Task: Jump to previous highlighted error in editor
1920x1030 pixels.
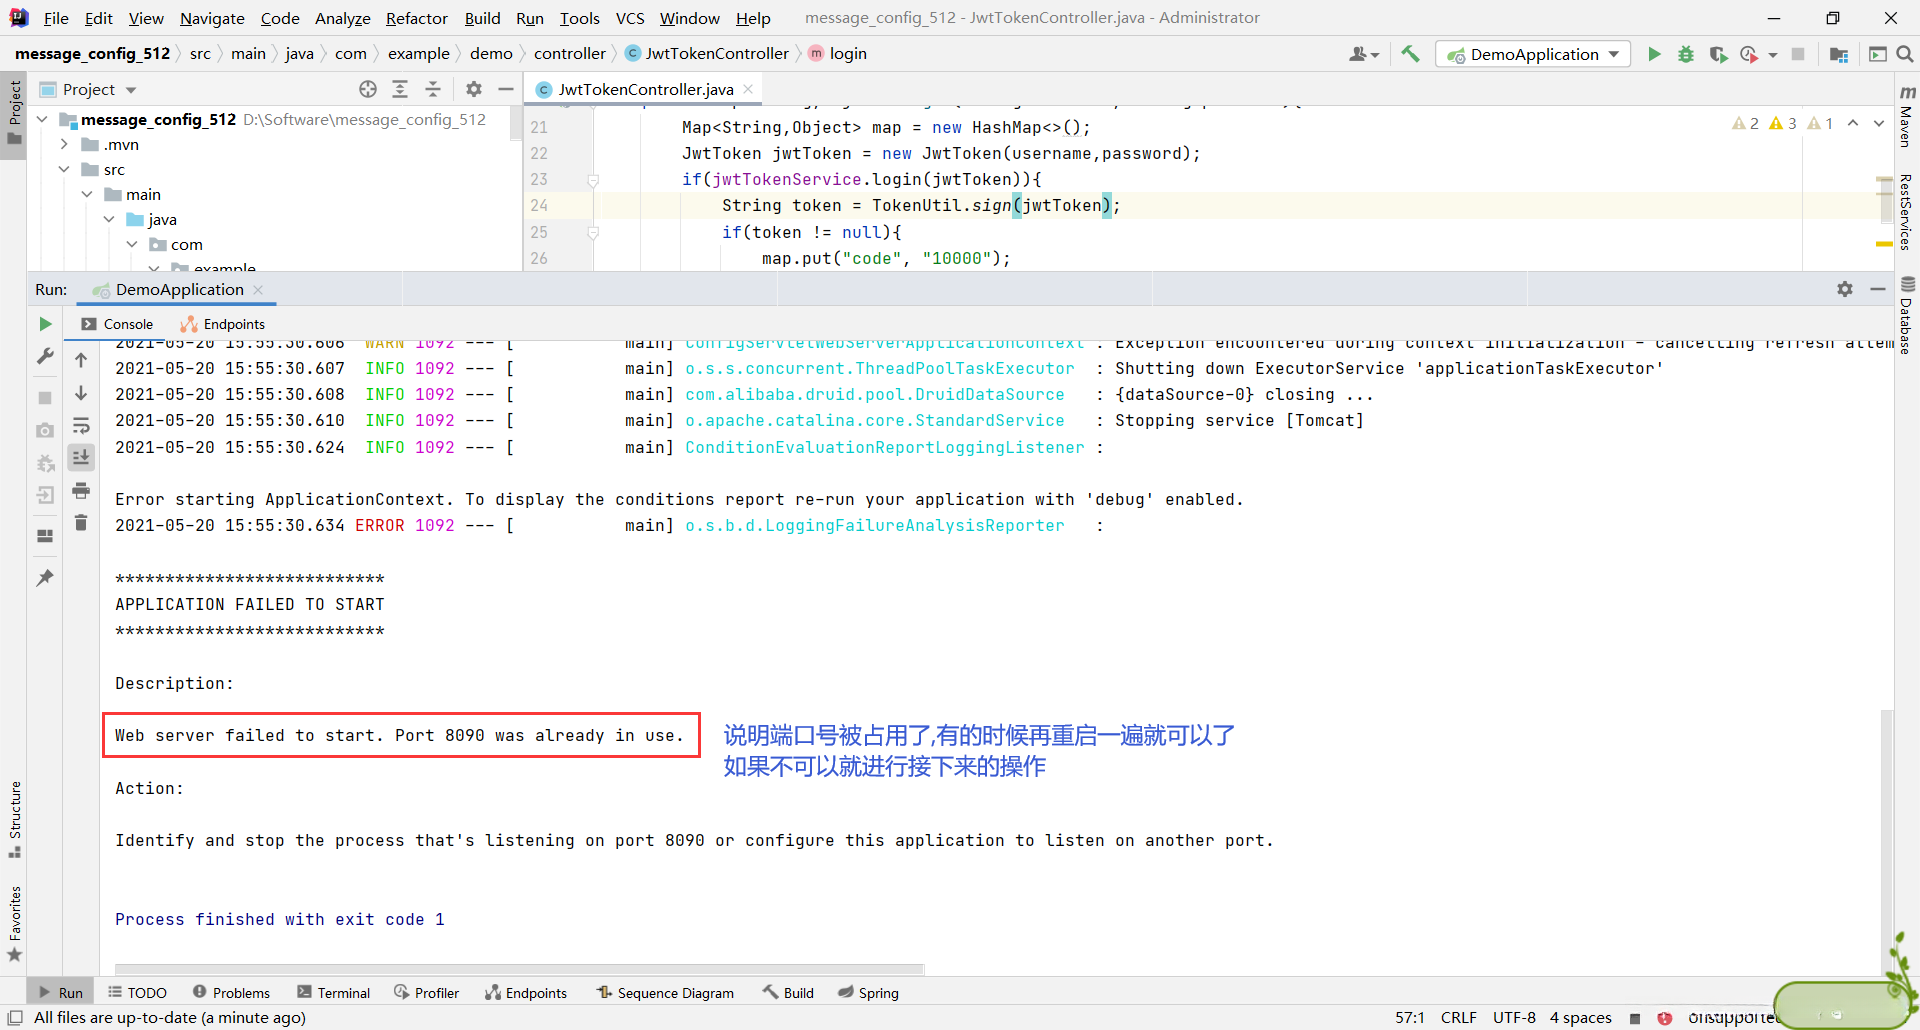Action: [1853, 123]
